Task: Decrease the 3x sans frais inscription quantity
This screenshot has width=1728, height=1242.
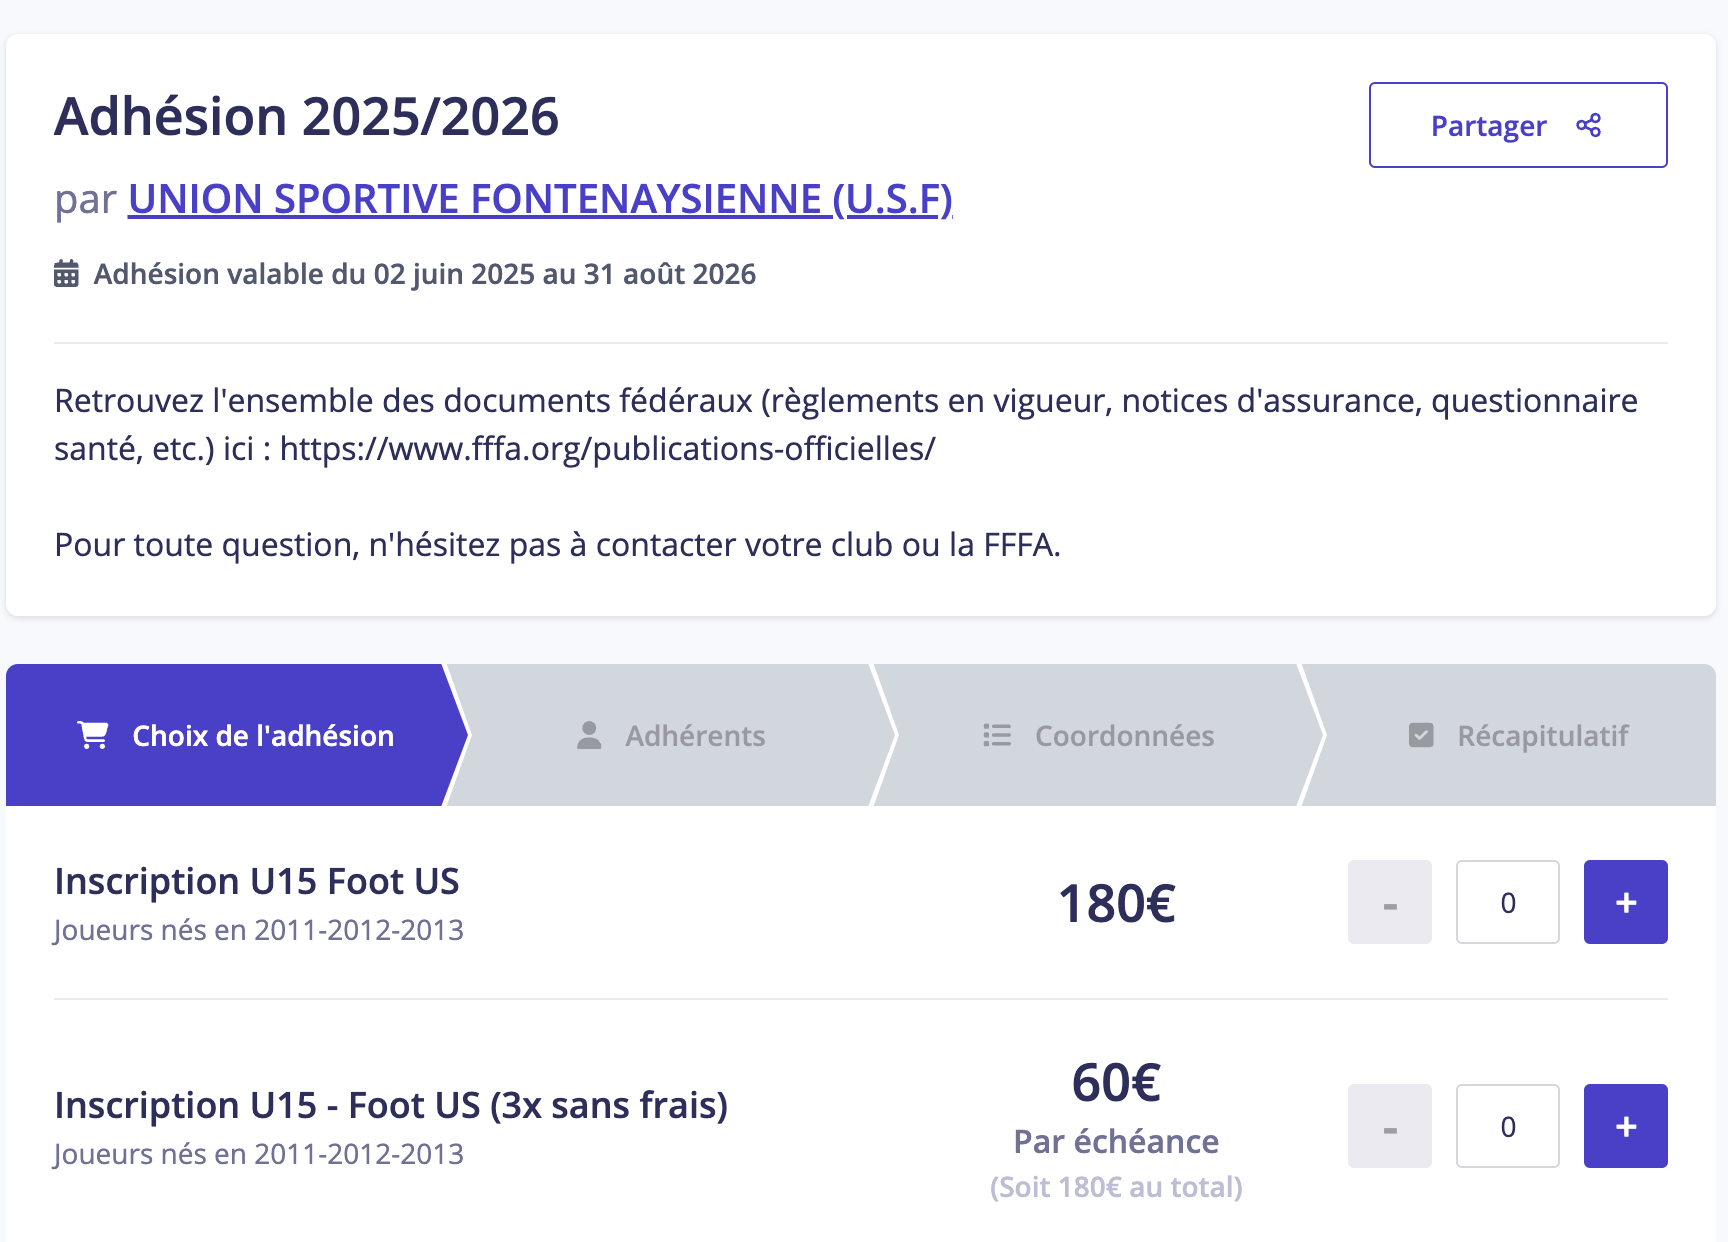Action: (x=1389, y=1126)
